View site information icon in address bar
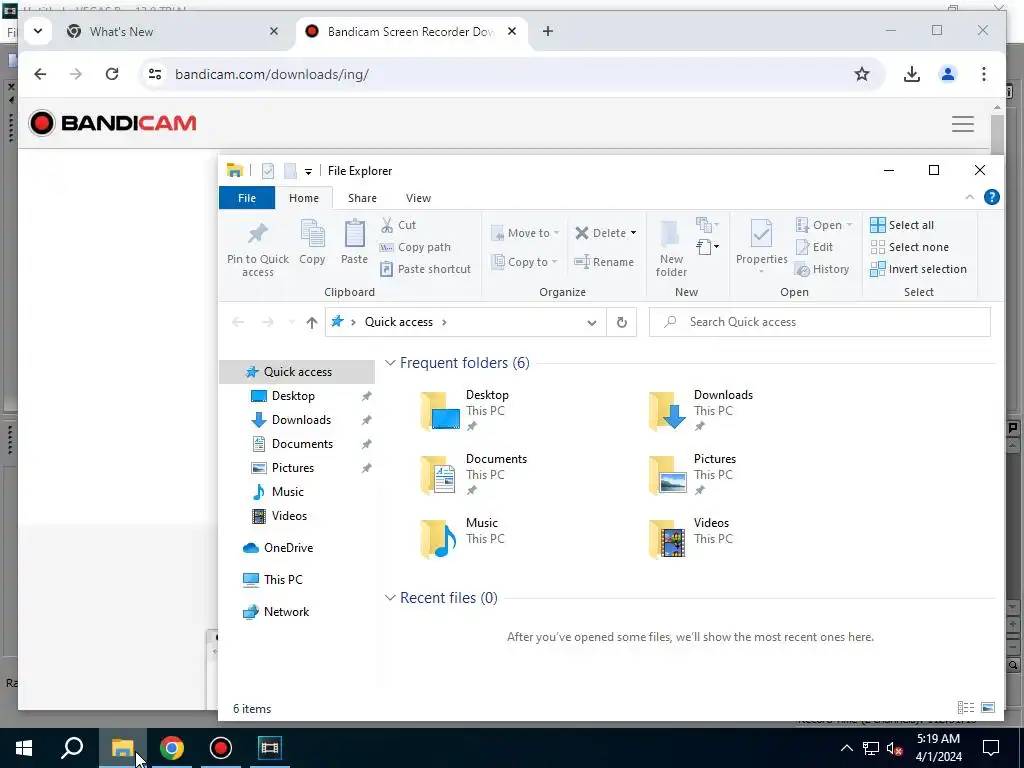Screen dimensions: 1024x768 [x=155, y=74]
